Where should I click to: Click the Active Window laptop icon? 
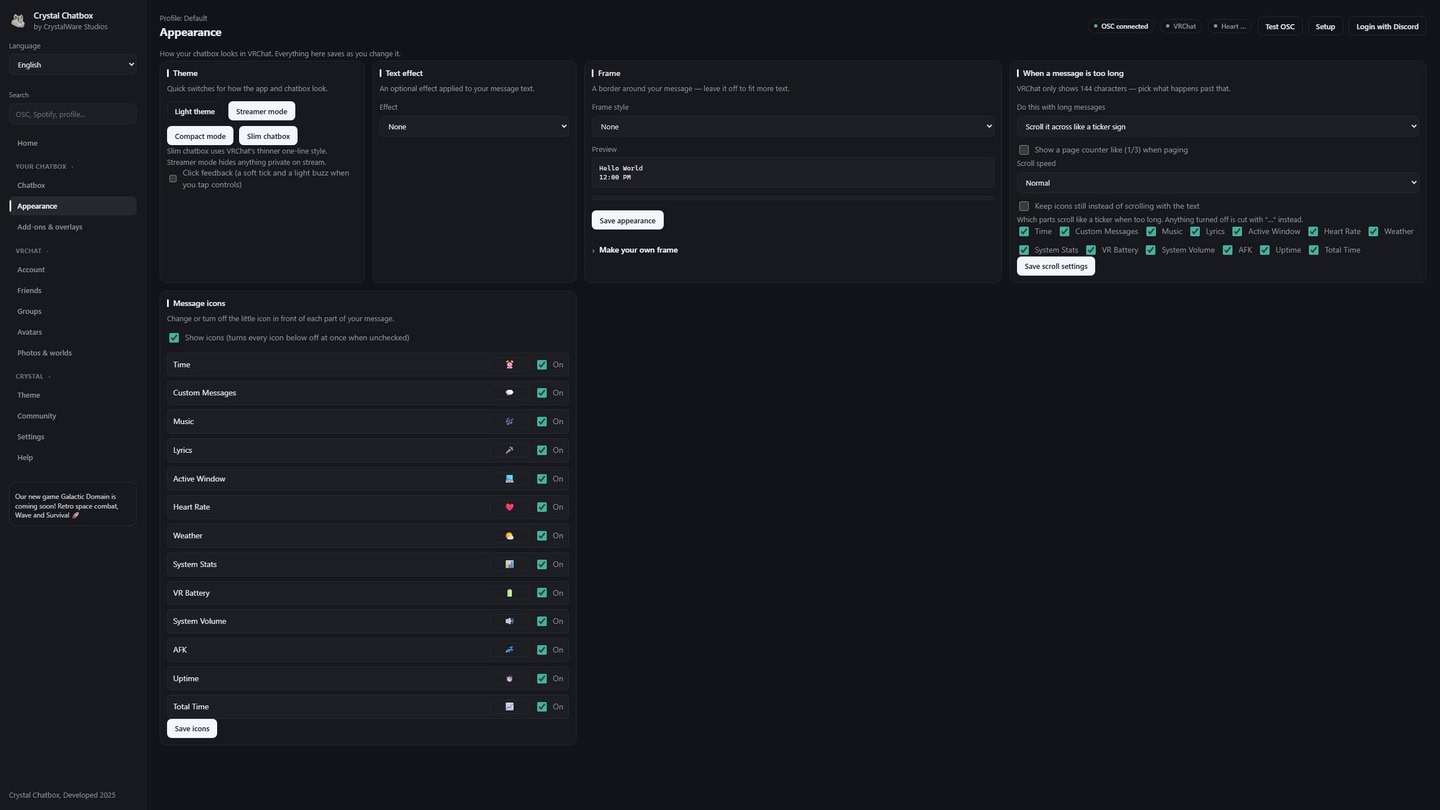509,479
